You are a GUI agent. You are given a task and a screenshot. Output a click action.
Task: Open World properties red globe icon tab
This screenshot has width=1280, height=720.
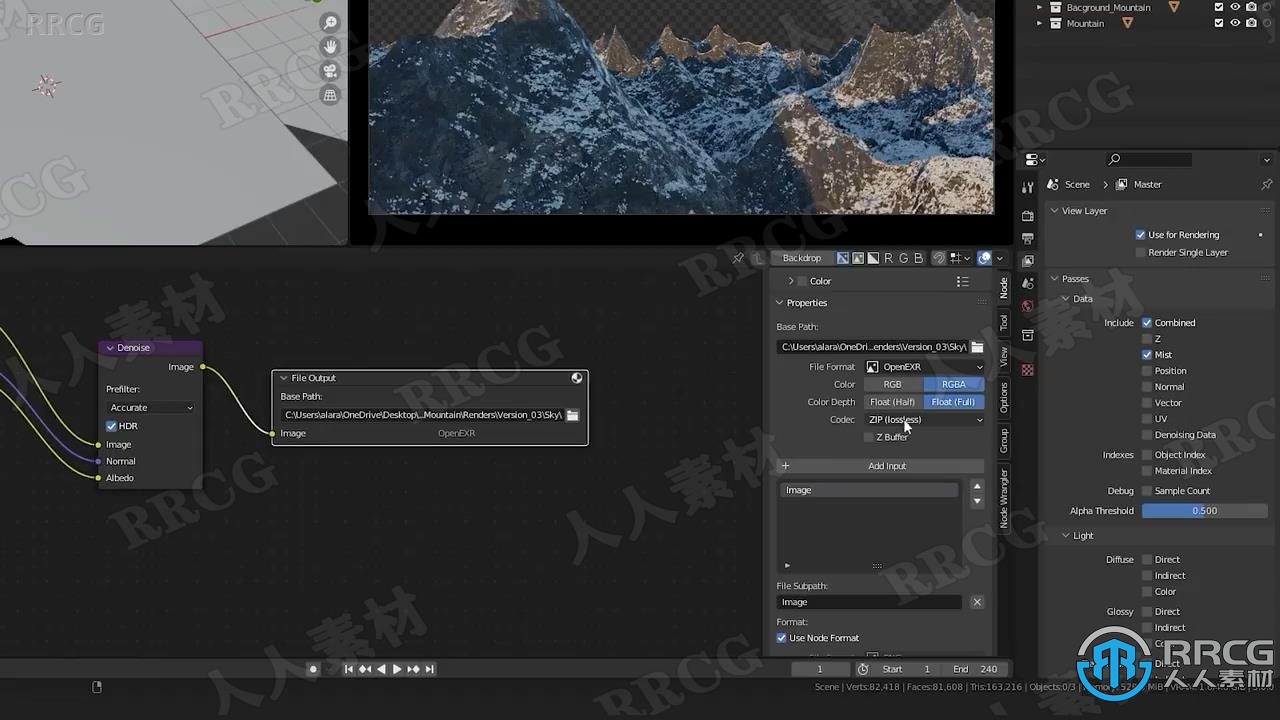click(1027, 307)
